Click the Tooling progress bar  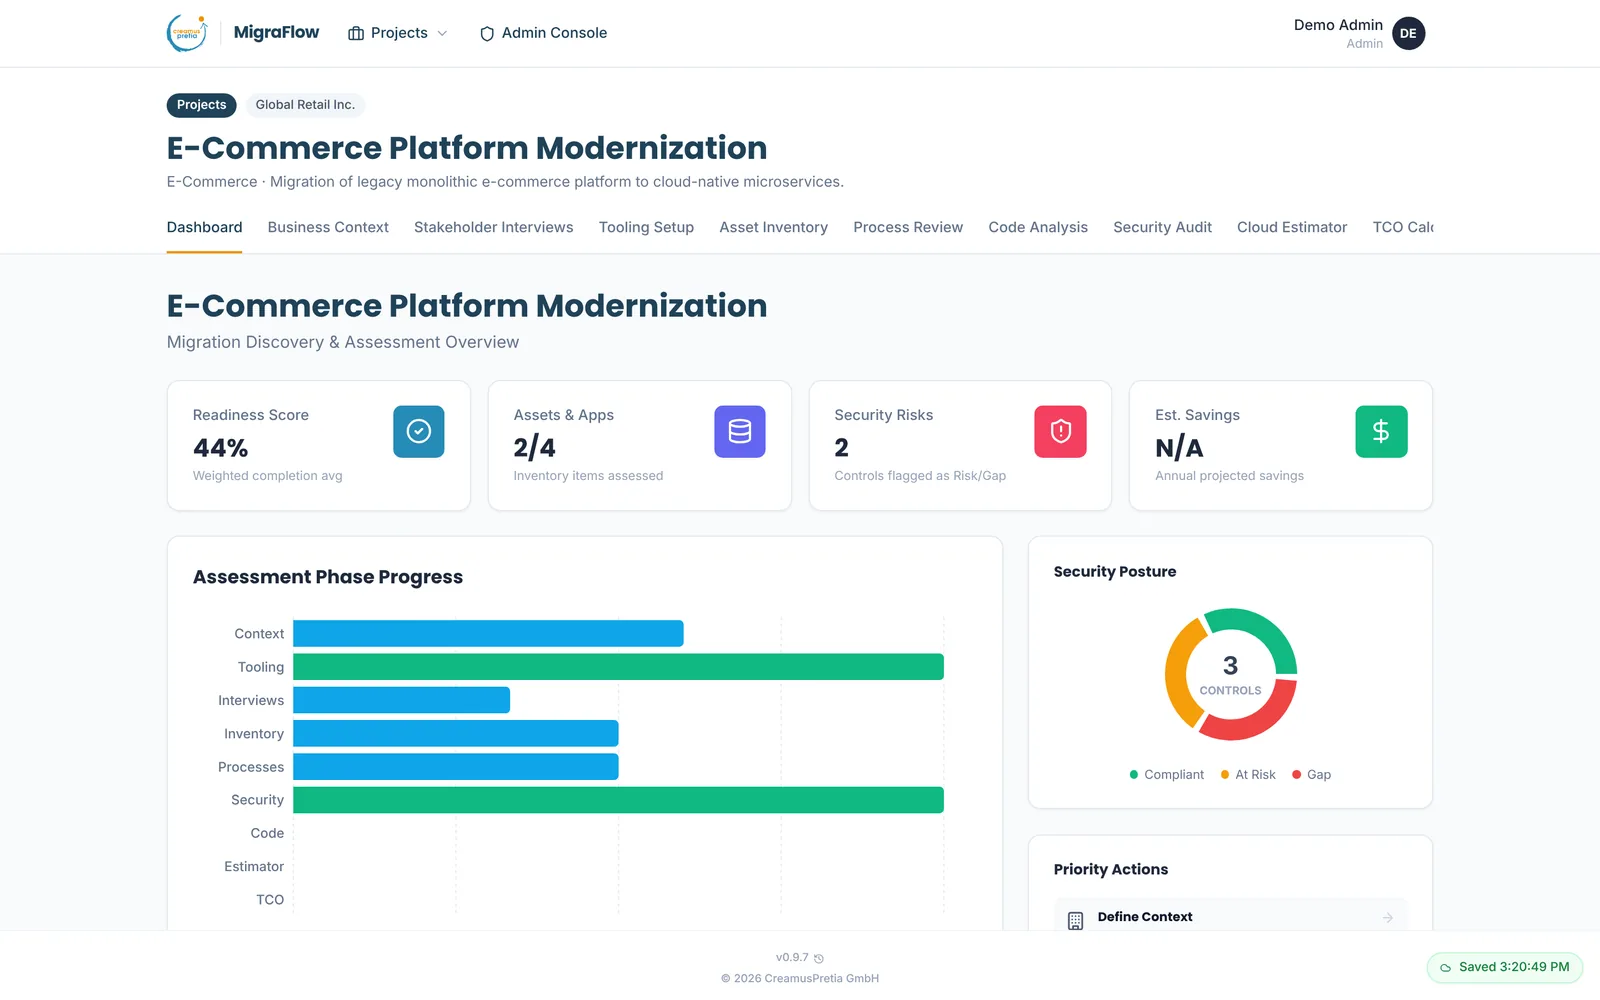(x=618, y=667)
